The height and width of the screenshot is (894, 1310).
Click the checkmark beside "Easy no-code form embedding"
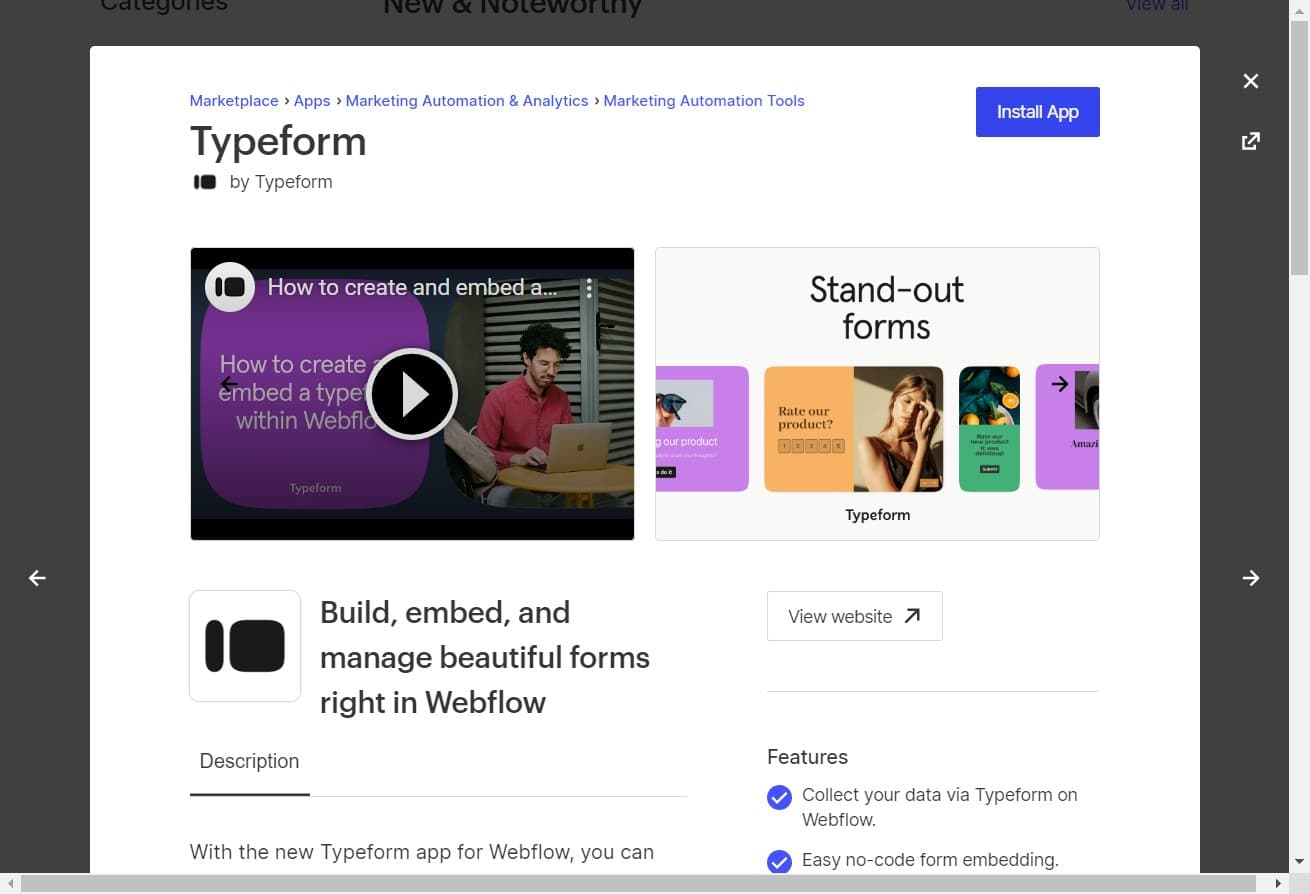click(779, 861)
